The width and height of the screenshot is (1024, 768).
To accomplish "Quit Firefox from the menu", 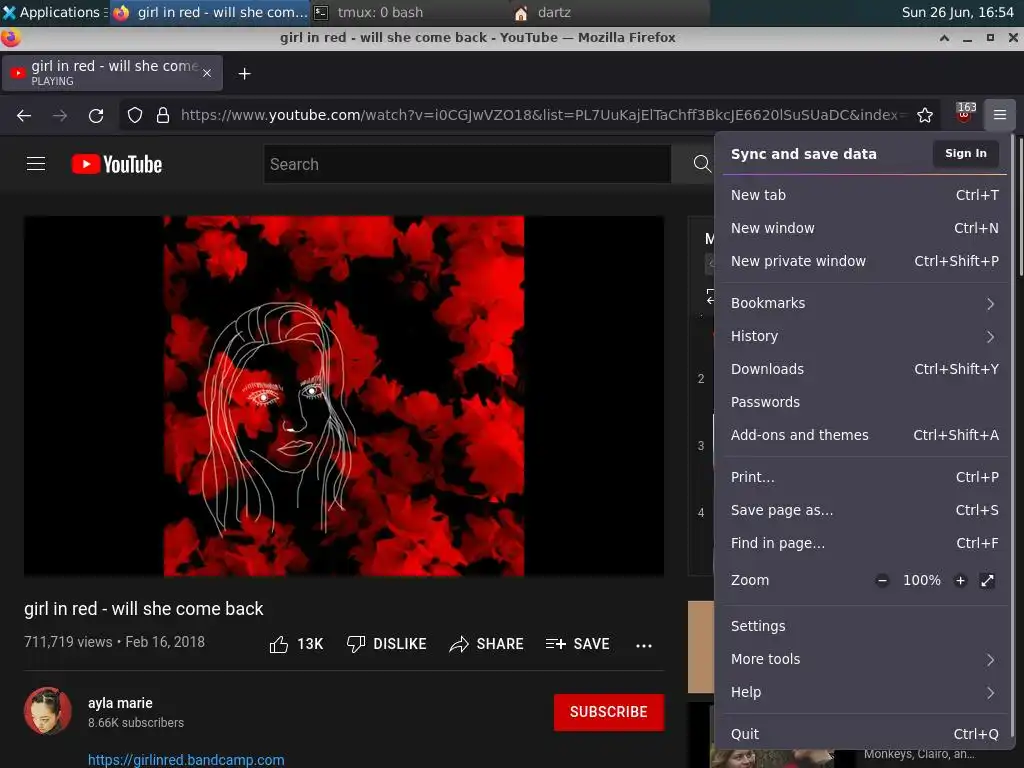I will tap(864, 734).
